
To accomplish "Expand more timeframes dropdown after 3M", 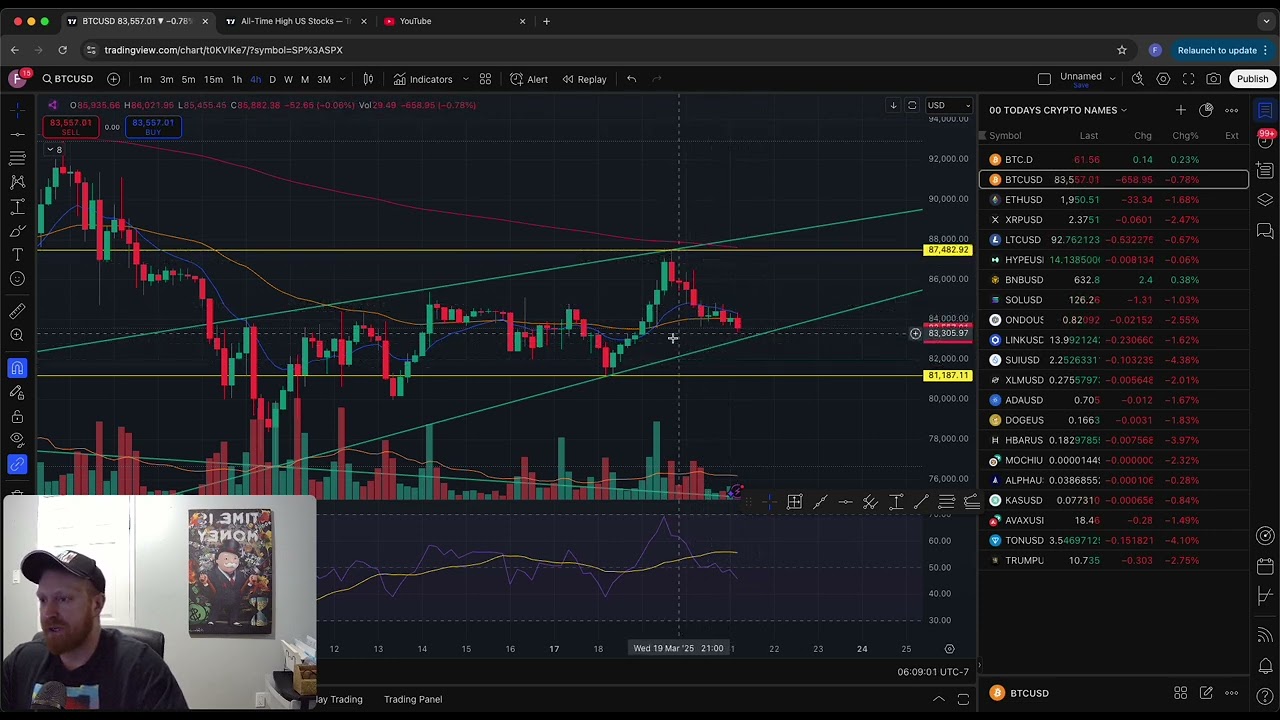I will point(342,79).
